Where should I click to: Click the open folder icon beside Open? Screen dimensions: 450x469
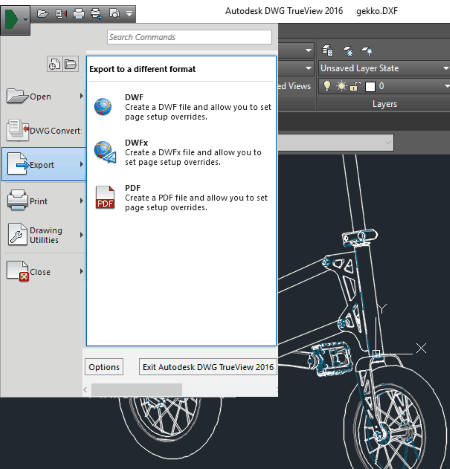click(17, 96)
